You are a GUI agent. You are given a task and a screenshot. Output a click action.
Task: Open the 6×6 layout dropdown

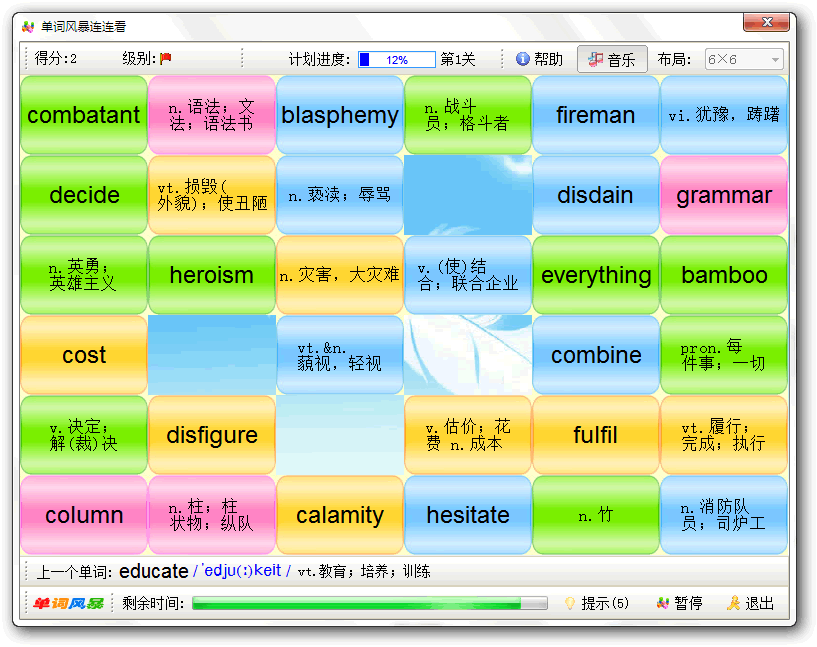point(743,59)
